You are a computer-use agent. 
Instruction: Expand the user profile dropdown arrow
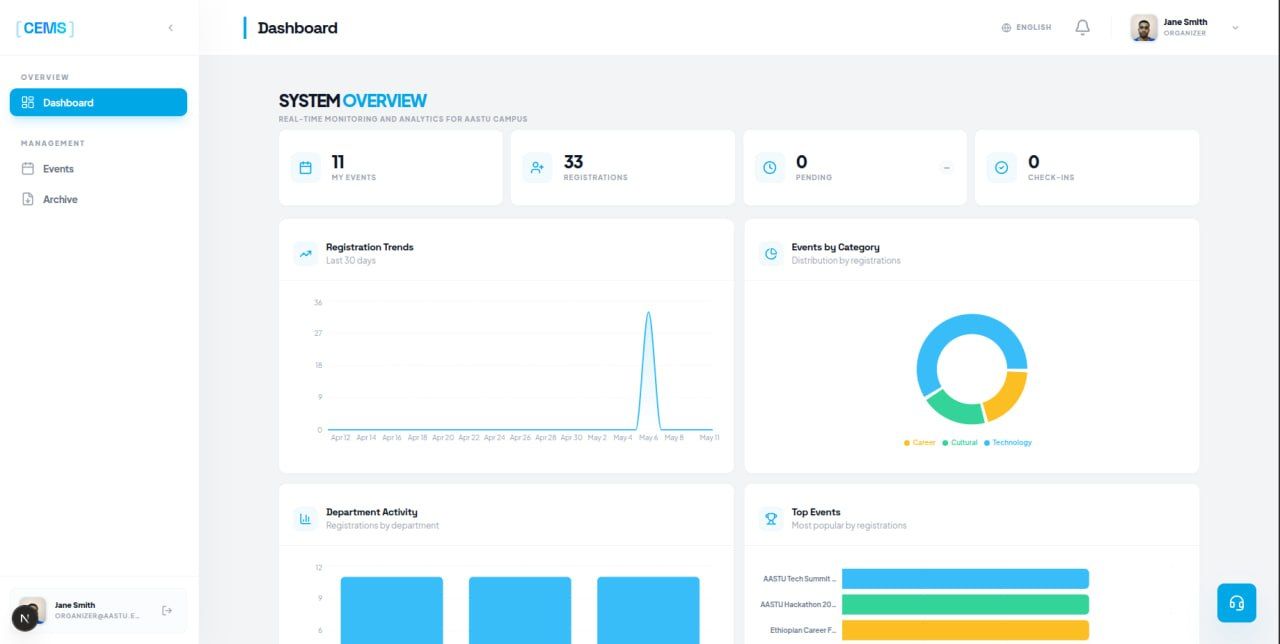[1235, 28]
